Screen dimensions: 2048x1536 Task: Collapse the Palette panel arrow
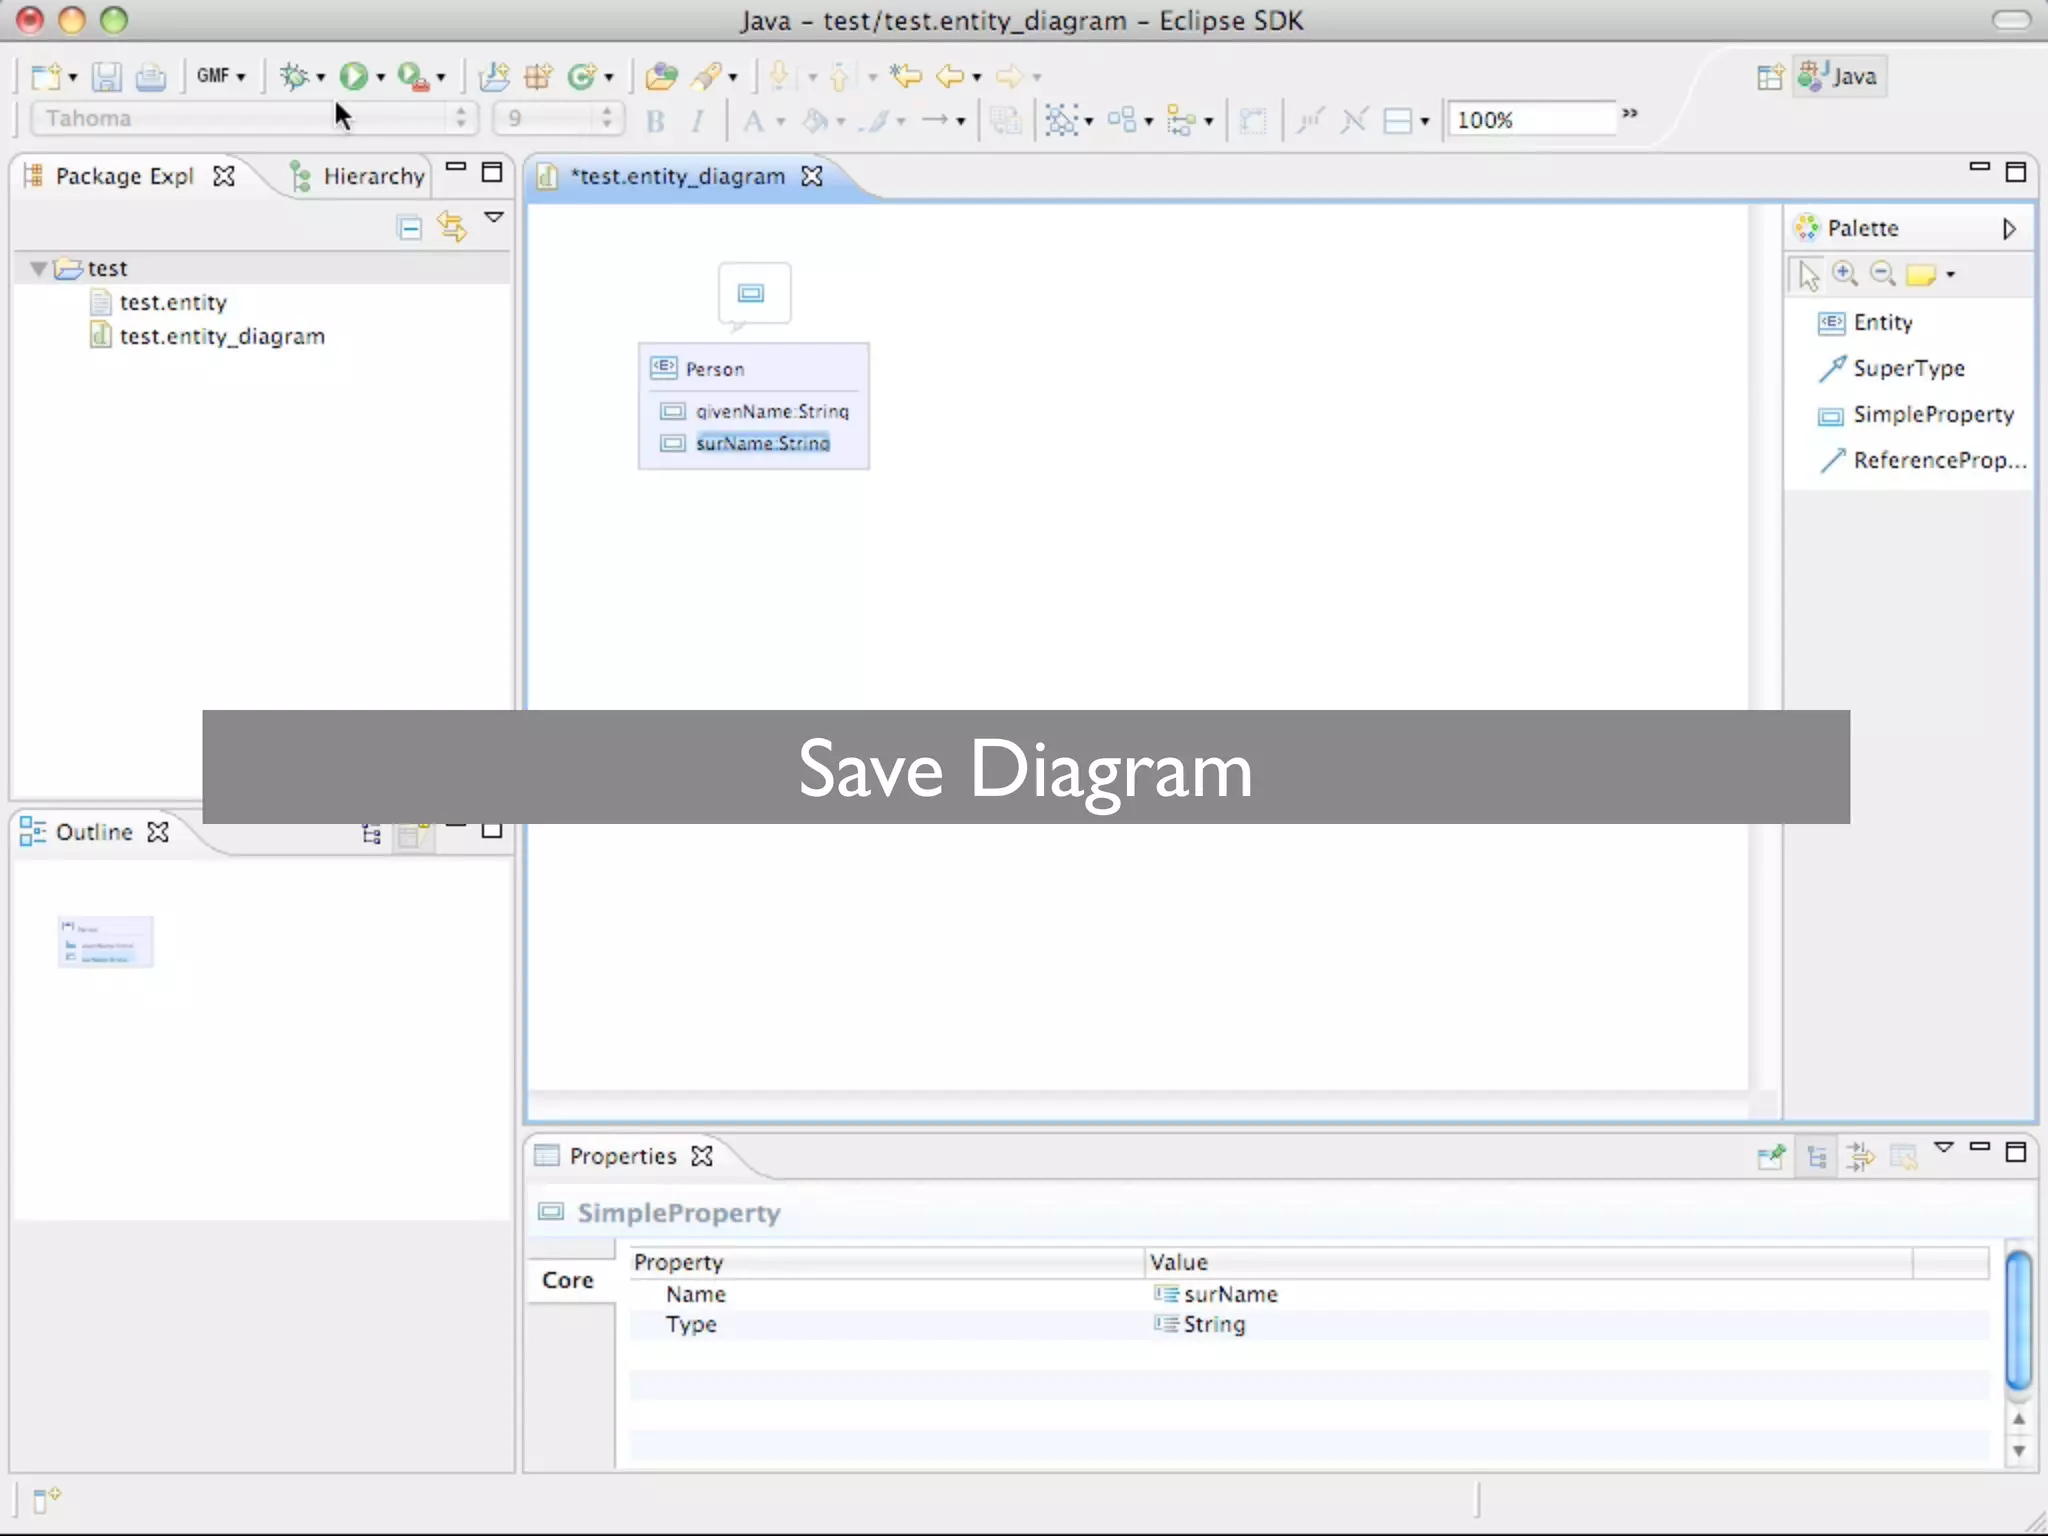click(x=2009, y=229)
